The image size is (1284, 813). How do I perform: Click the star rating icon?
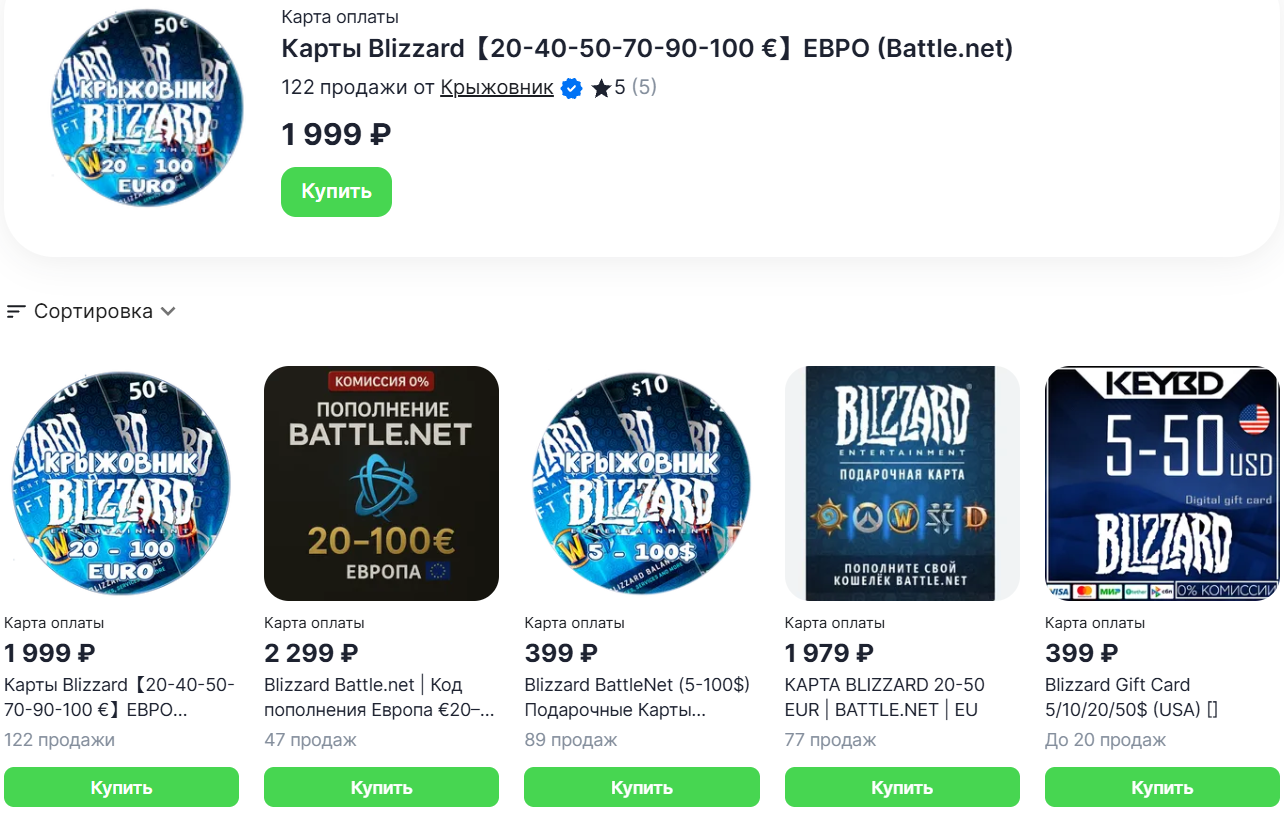point(601,89)
